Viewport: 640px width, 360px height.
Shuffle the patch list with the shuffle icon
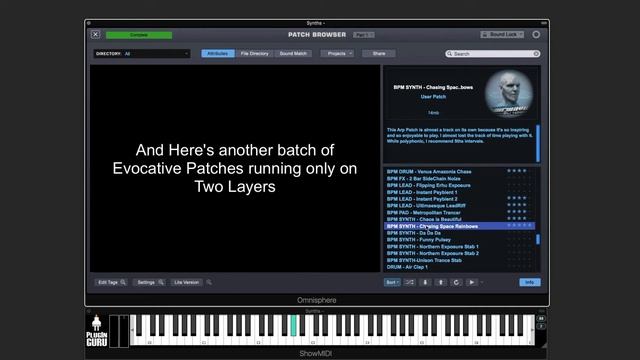[409, 282]
